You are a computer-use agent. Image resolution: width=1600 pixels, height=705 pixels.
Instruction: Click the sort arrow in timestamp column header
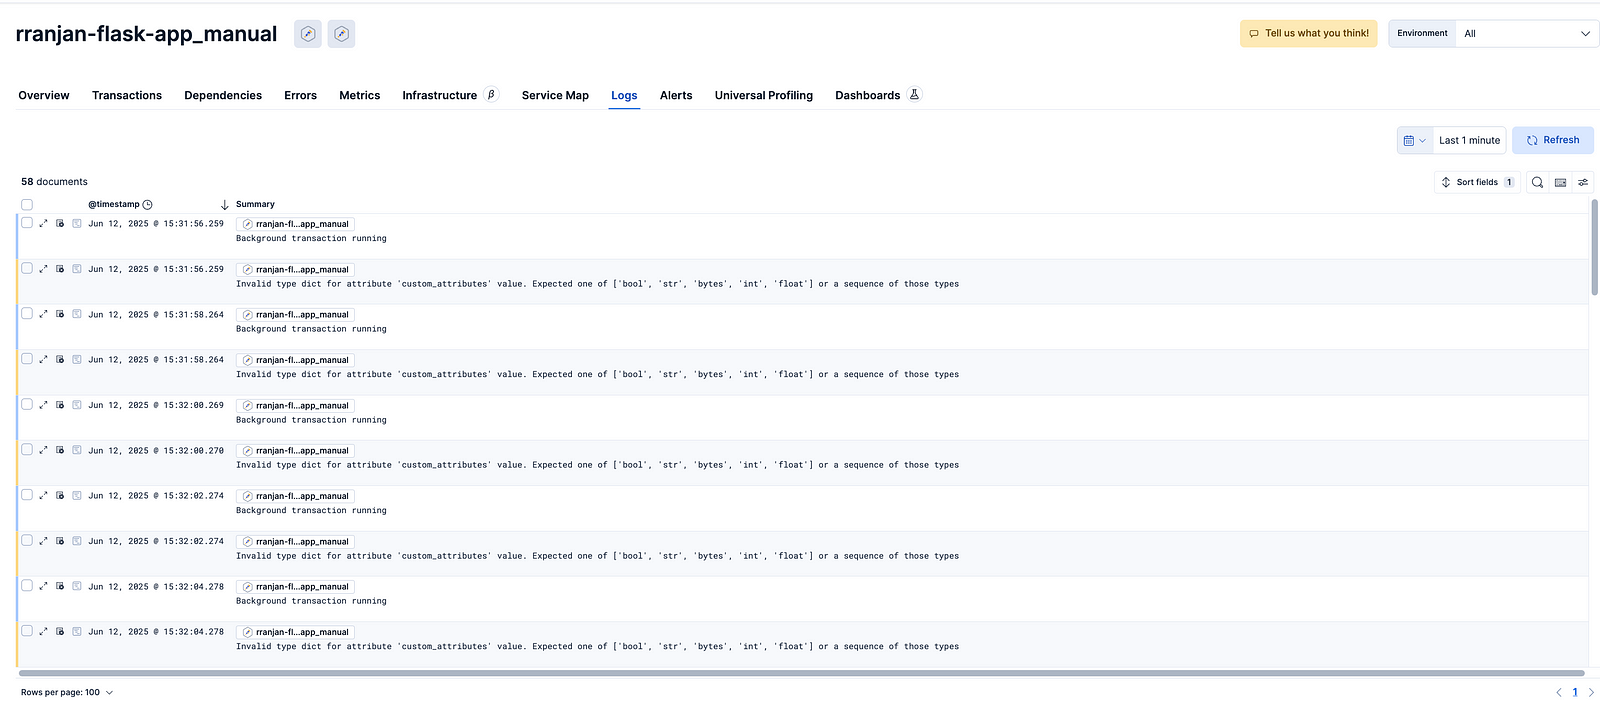pyautogui.click(x=224, y=204)
